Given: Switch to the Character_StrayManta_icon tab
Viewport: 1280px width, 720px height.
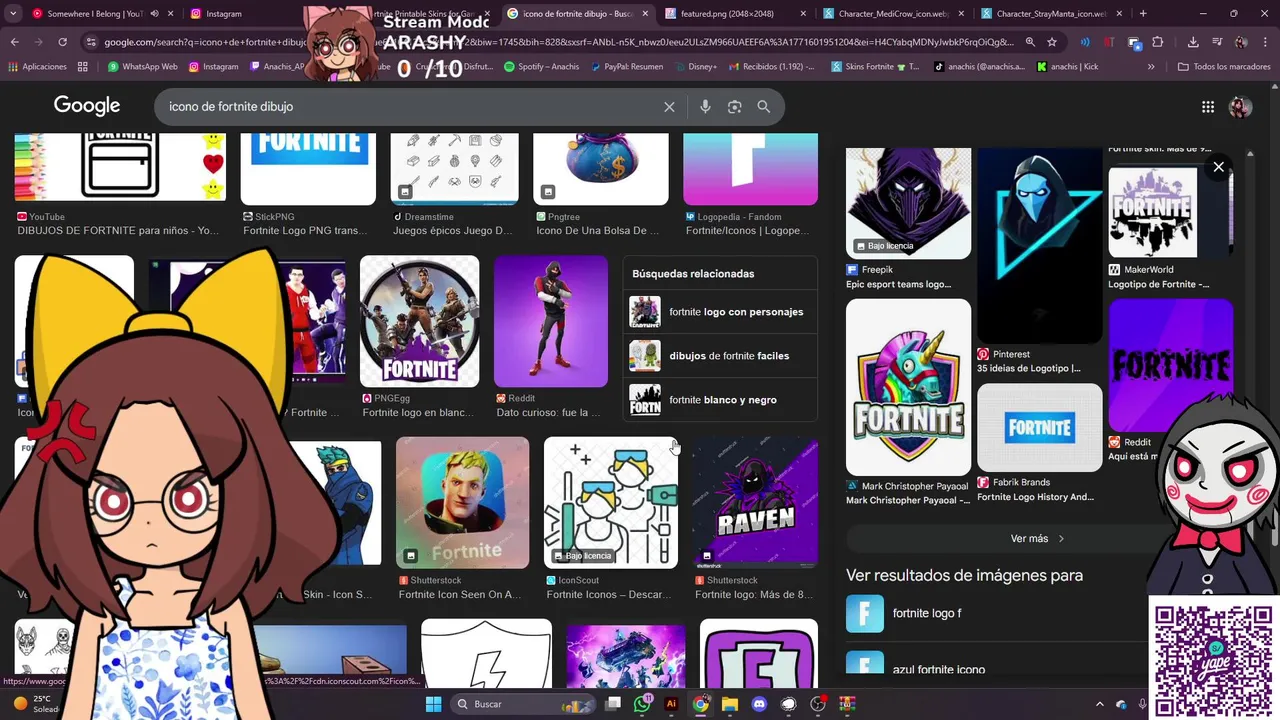Looking at the screenshot, I should [1050, 14].
